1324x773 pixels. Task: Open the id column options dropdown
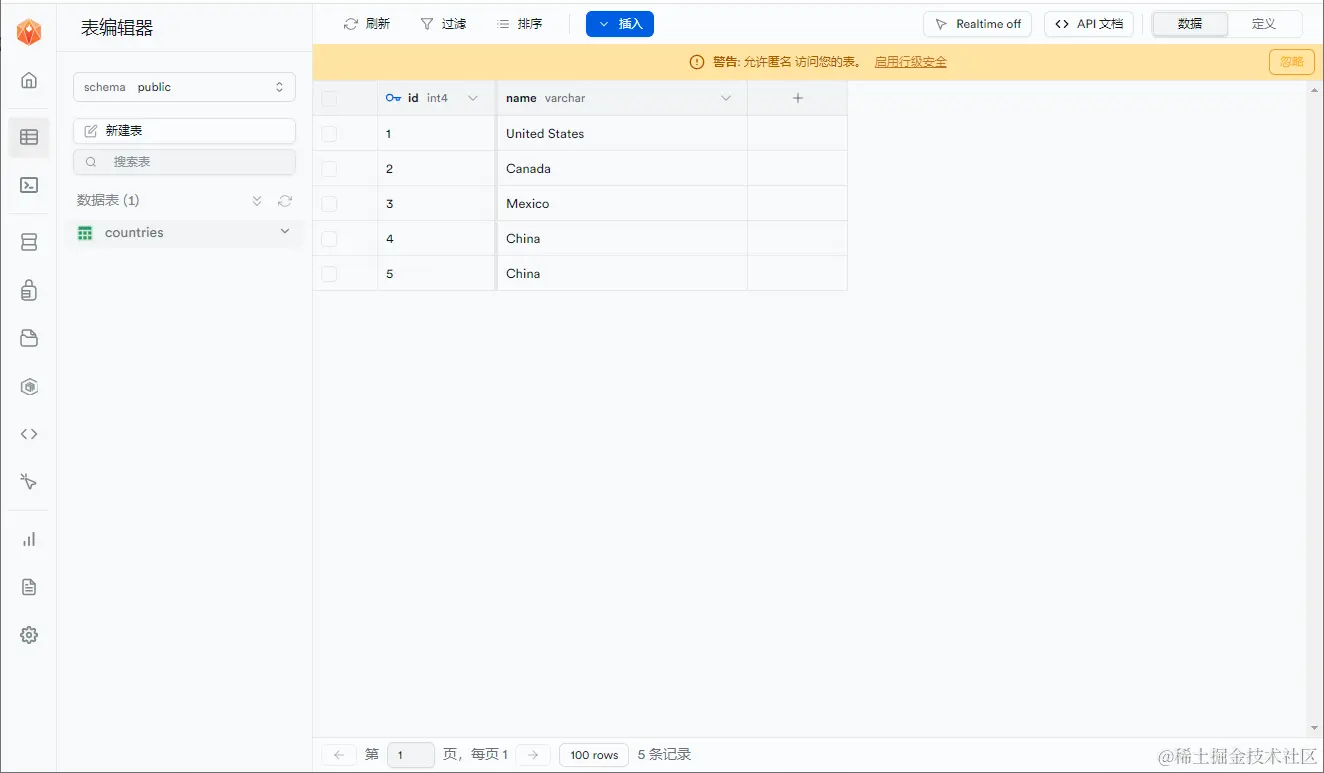[472, 97]
